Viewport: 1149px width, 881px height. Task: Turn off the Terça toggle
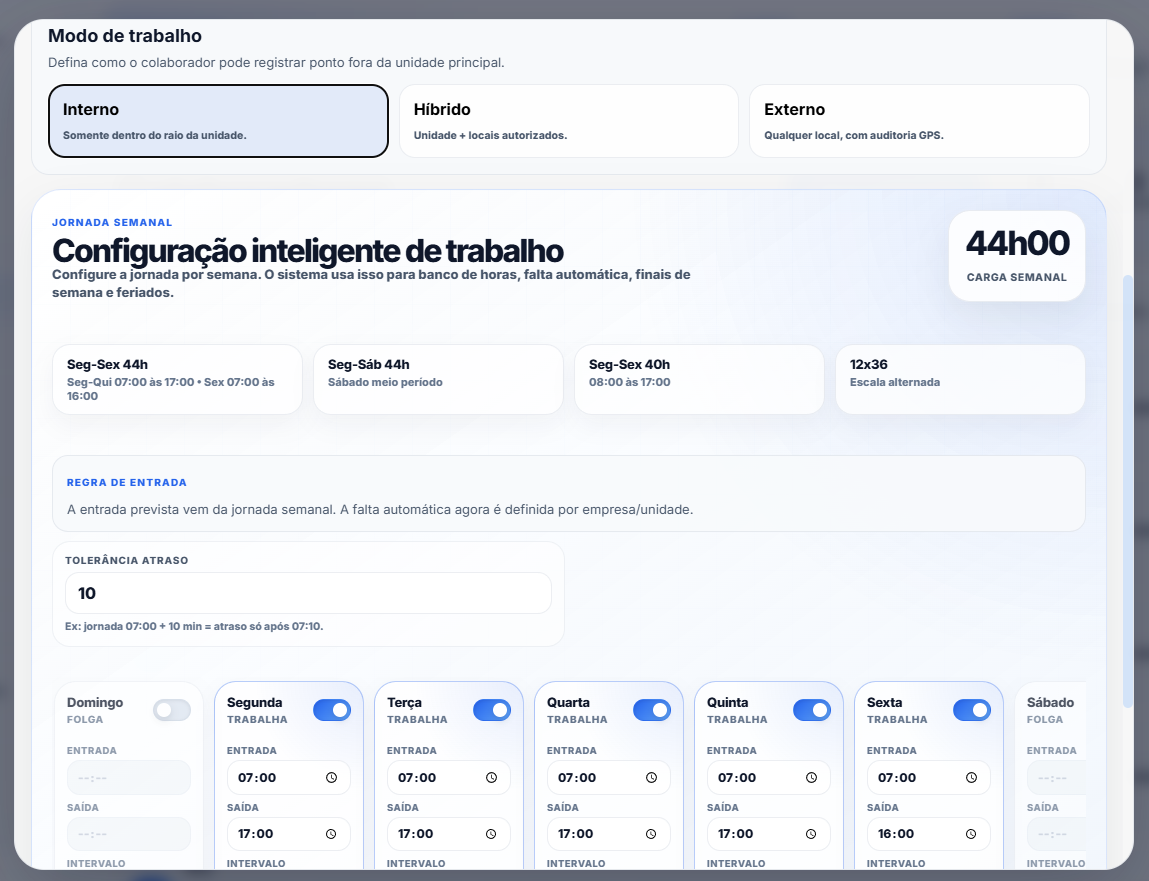click(x=492, y=710)
